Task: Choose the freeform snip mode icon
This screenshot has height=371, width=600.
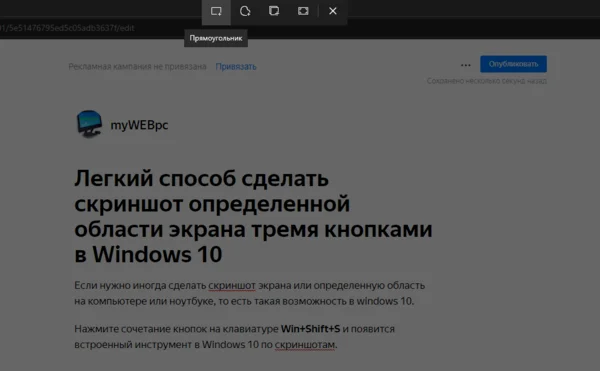Action: (x=245, y=11)
